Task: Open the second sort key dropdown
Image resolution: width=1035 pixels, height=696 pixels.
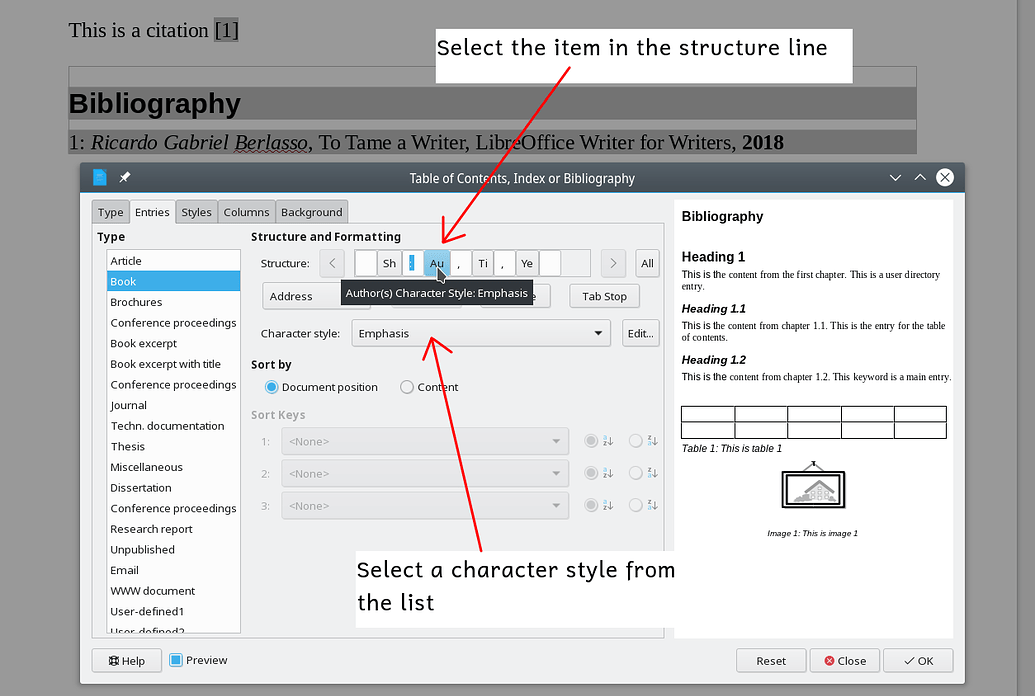Action: coord(556,473)
